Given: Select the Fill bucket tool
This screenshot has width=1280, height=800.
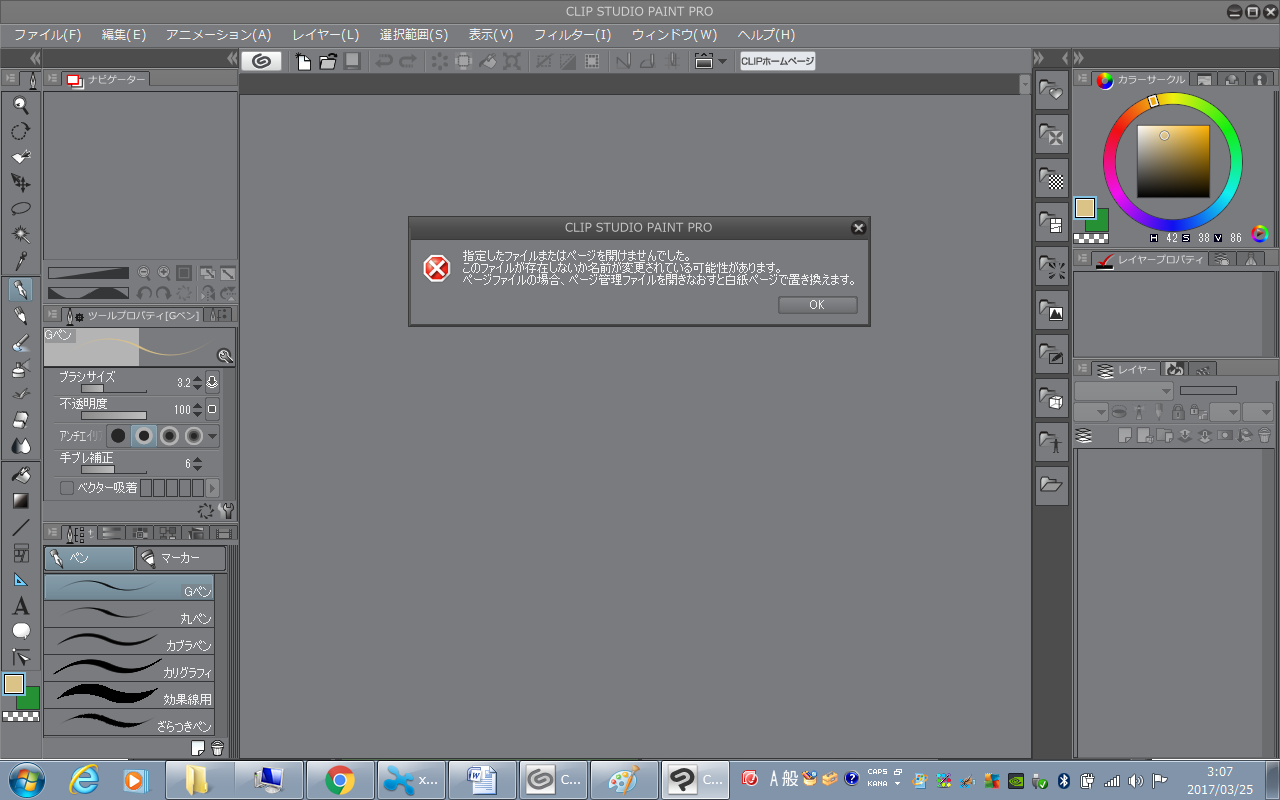Looking at the screenshot, I should [x=20, y=475].
